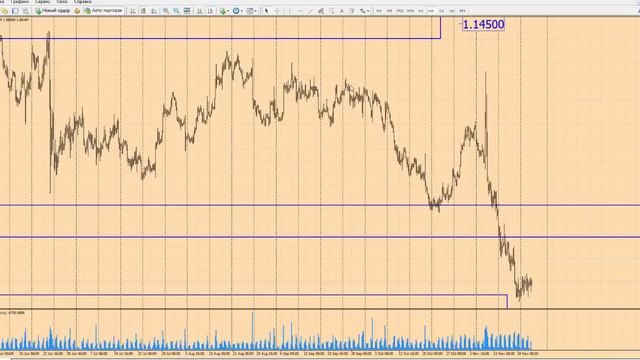Switch to M1 timeframe
640x360 pixels.
pos(379,11)
